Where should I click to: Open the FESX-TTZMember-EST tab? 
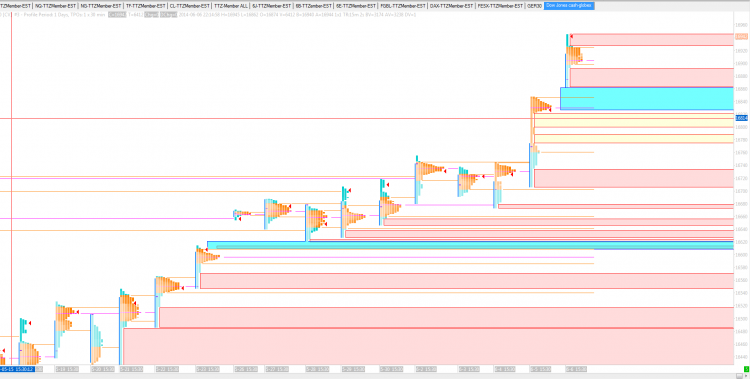[500, 6]
